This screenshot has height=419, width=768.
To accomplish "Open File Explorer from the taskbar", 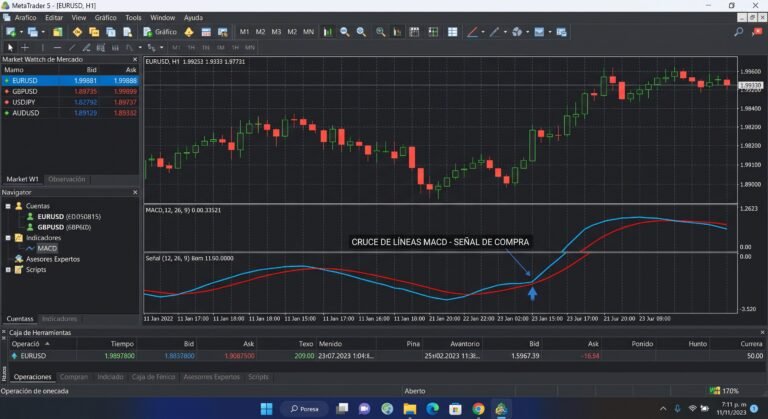I will pos(409,409).
